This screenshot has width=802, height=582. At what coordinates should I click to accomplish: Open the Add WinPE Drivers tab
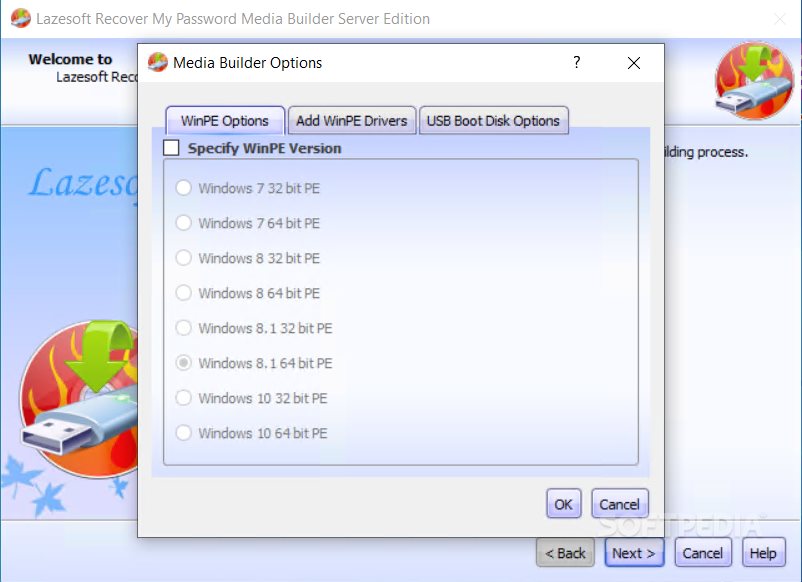(x=351, y=121)
